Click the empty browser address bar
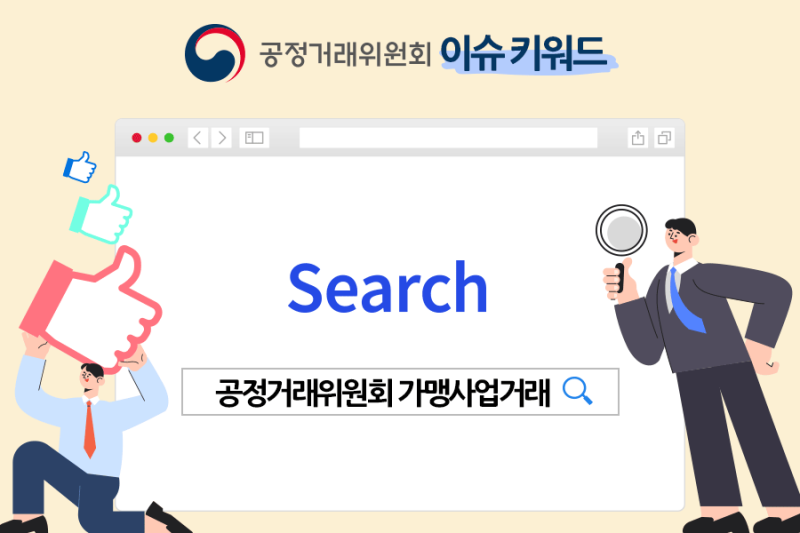The height and width of the screenshot is (533, 800). (x=448, y=138)
